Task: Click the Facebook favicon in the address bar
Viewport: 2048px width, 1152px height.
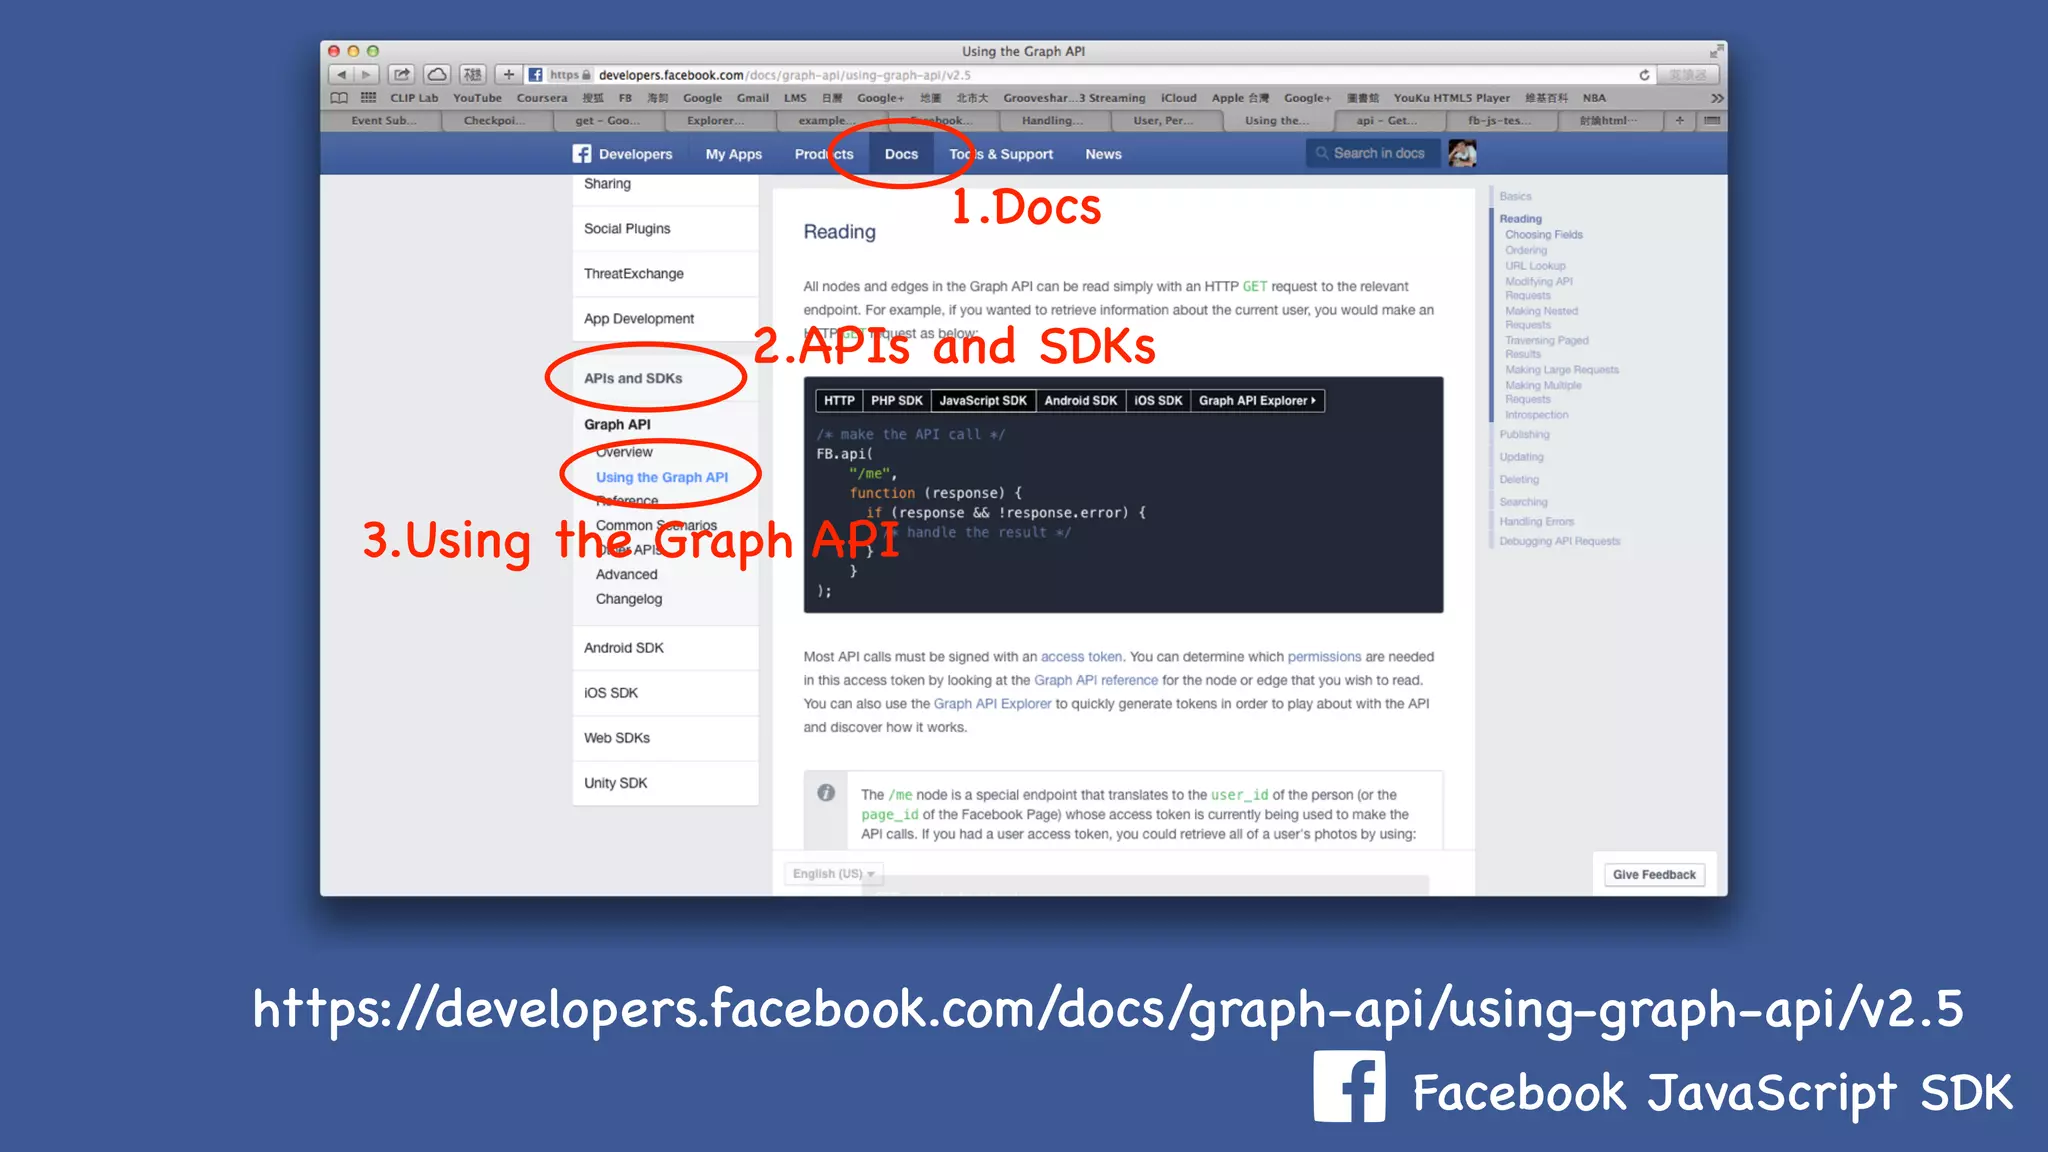Action: [536, 75]
